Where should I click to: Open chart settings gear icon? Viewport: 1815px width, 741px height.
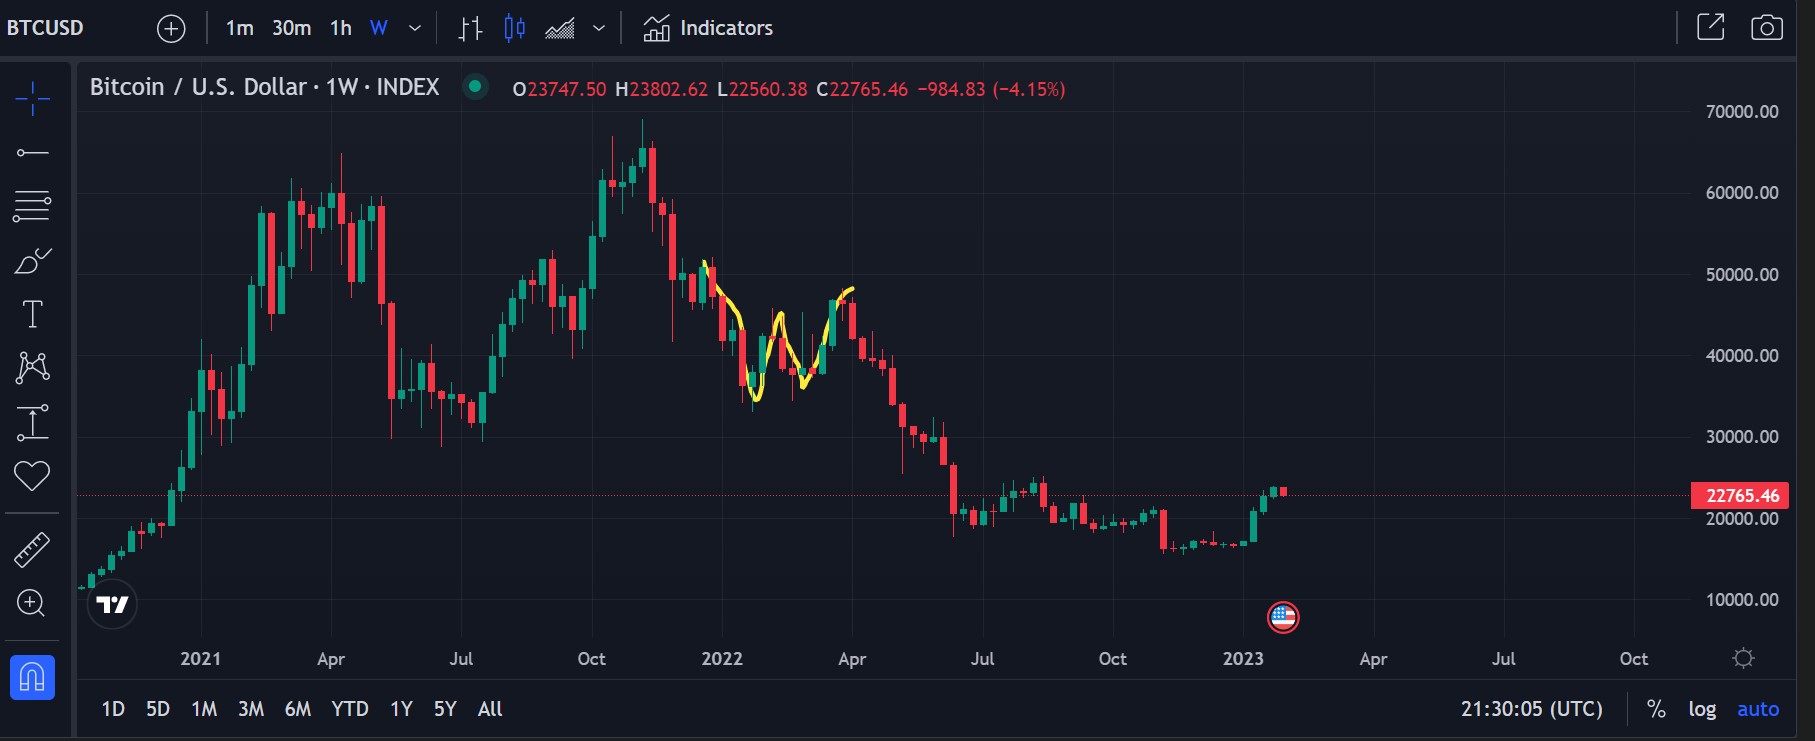click(x=1743, y=658)
